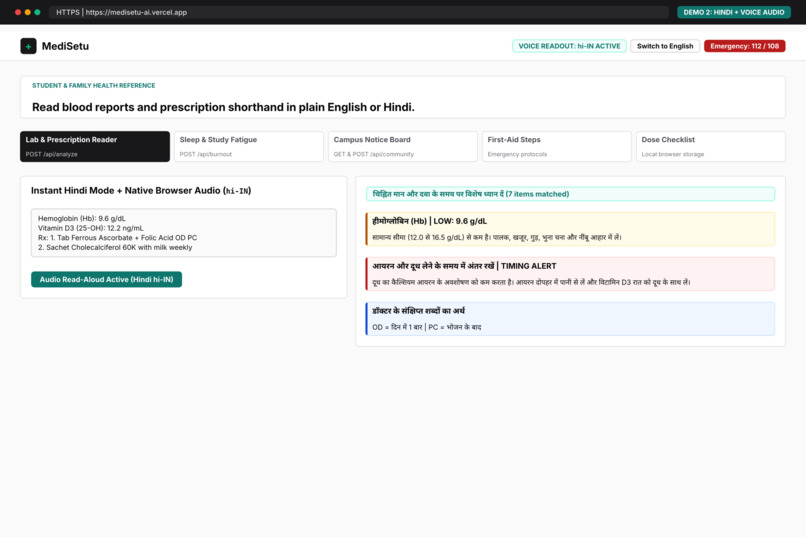Click the MediSetu green plus logo icon
The image size is (806, 537).
(28, 46)
